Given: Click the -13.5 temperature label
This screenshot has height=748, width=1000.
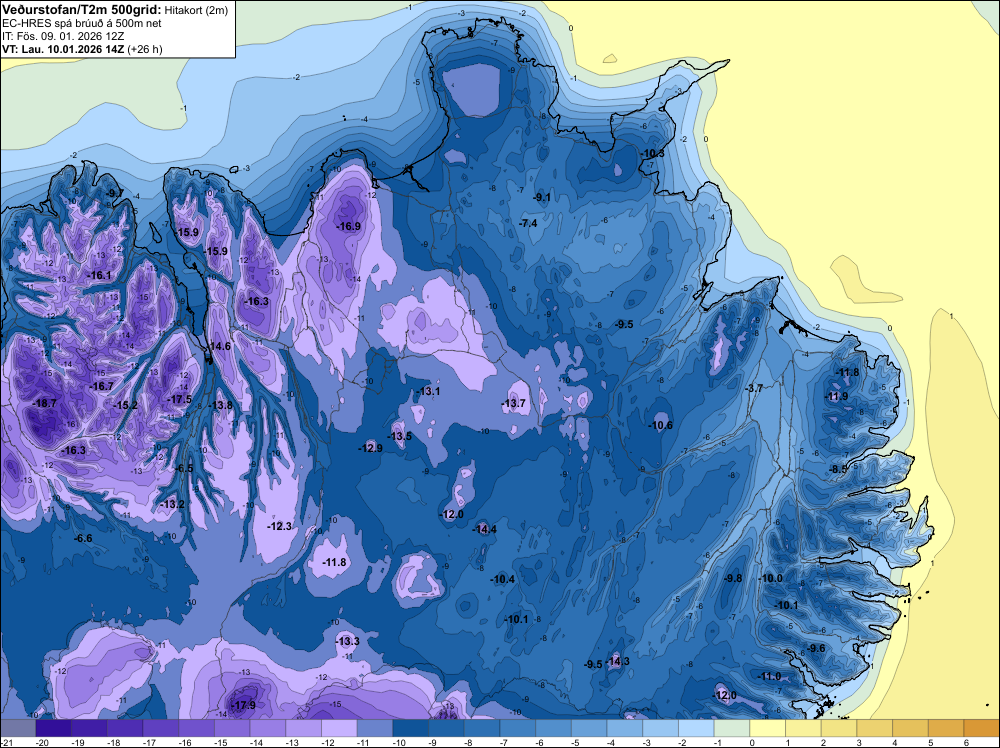Looking at the screenshot, I should (x=400, y=436).
